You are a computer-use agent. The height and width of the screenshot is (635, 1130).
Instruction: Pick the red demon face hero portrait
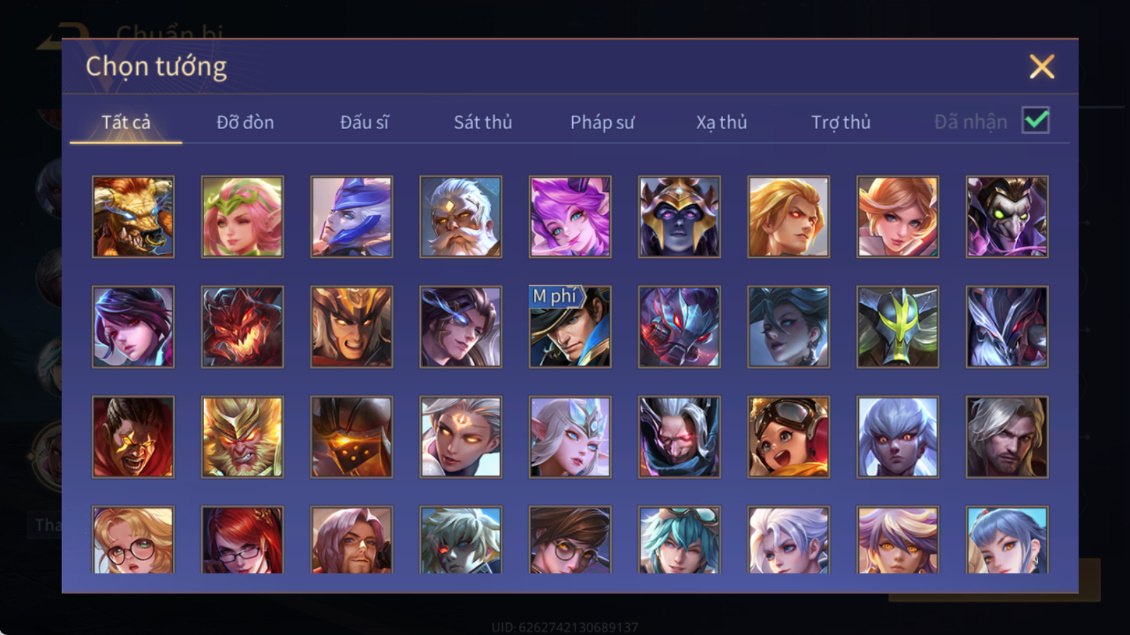[242, 327]
